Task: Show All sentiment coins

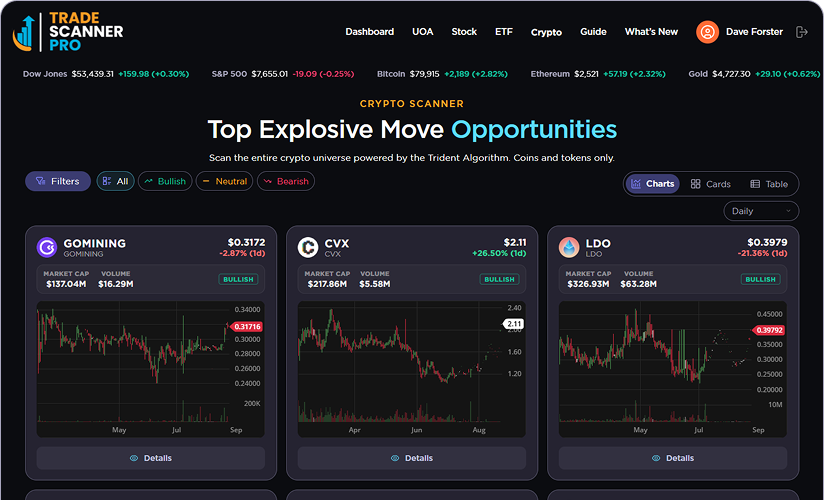Action: (116, 181)
